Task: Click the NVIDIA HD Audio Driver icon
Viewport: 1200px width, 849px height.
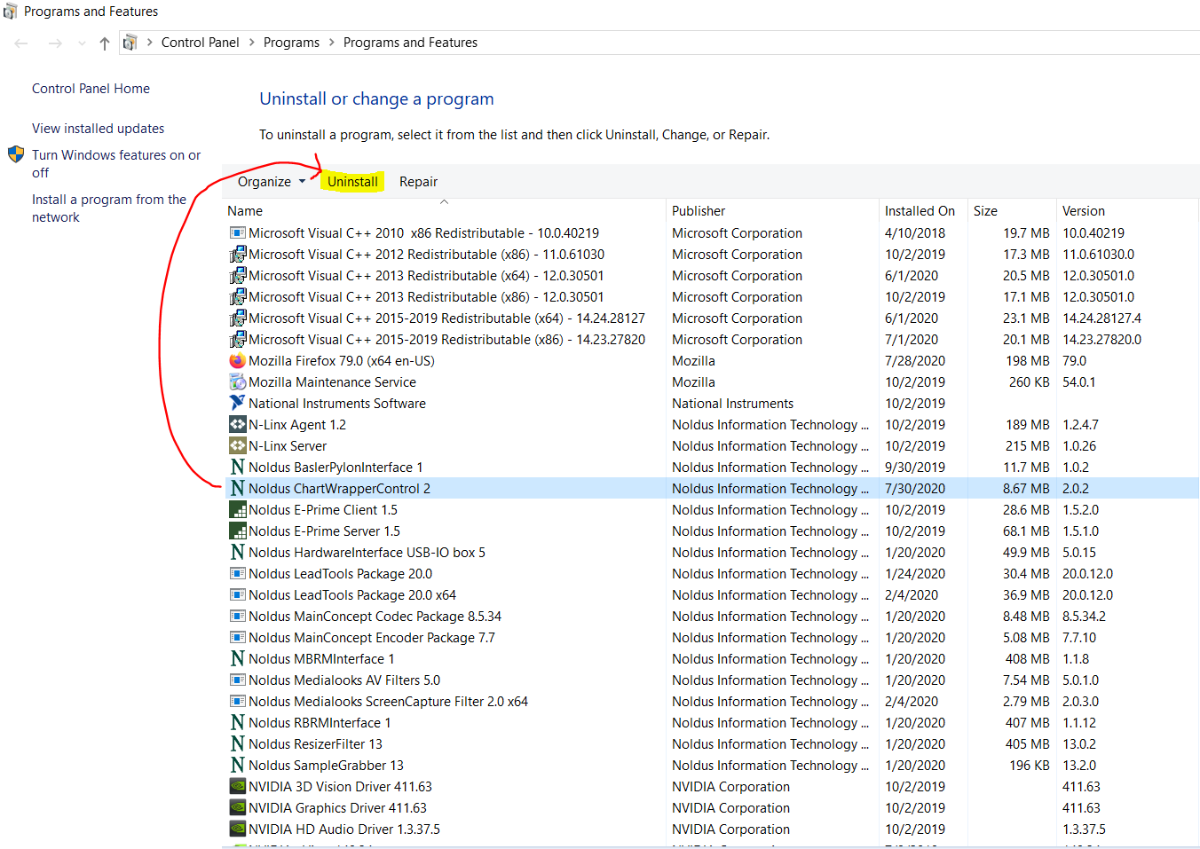Action: [237, 829]
